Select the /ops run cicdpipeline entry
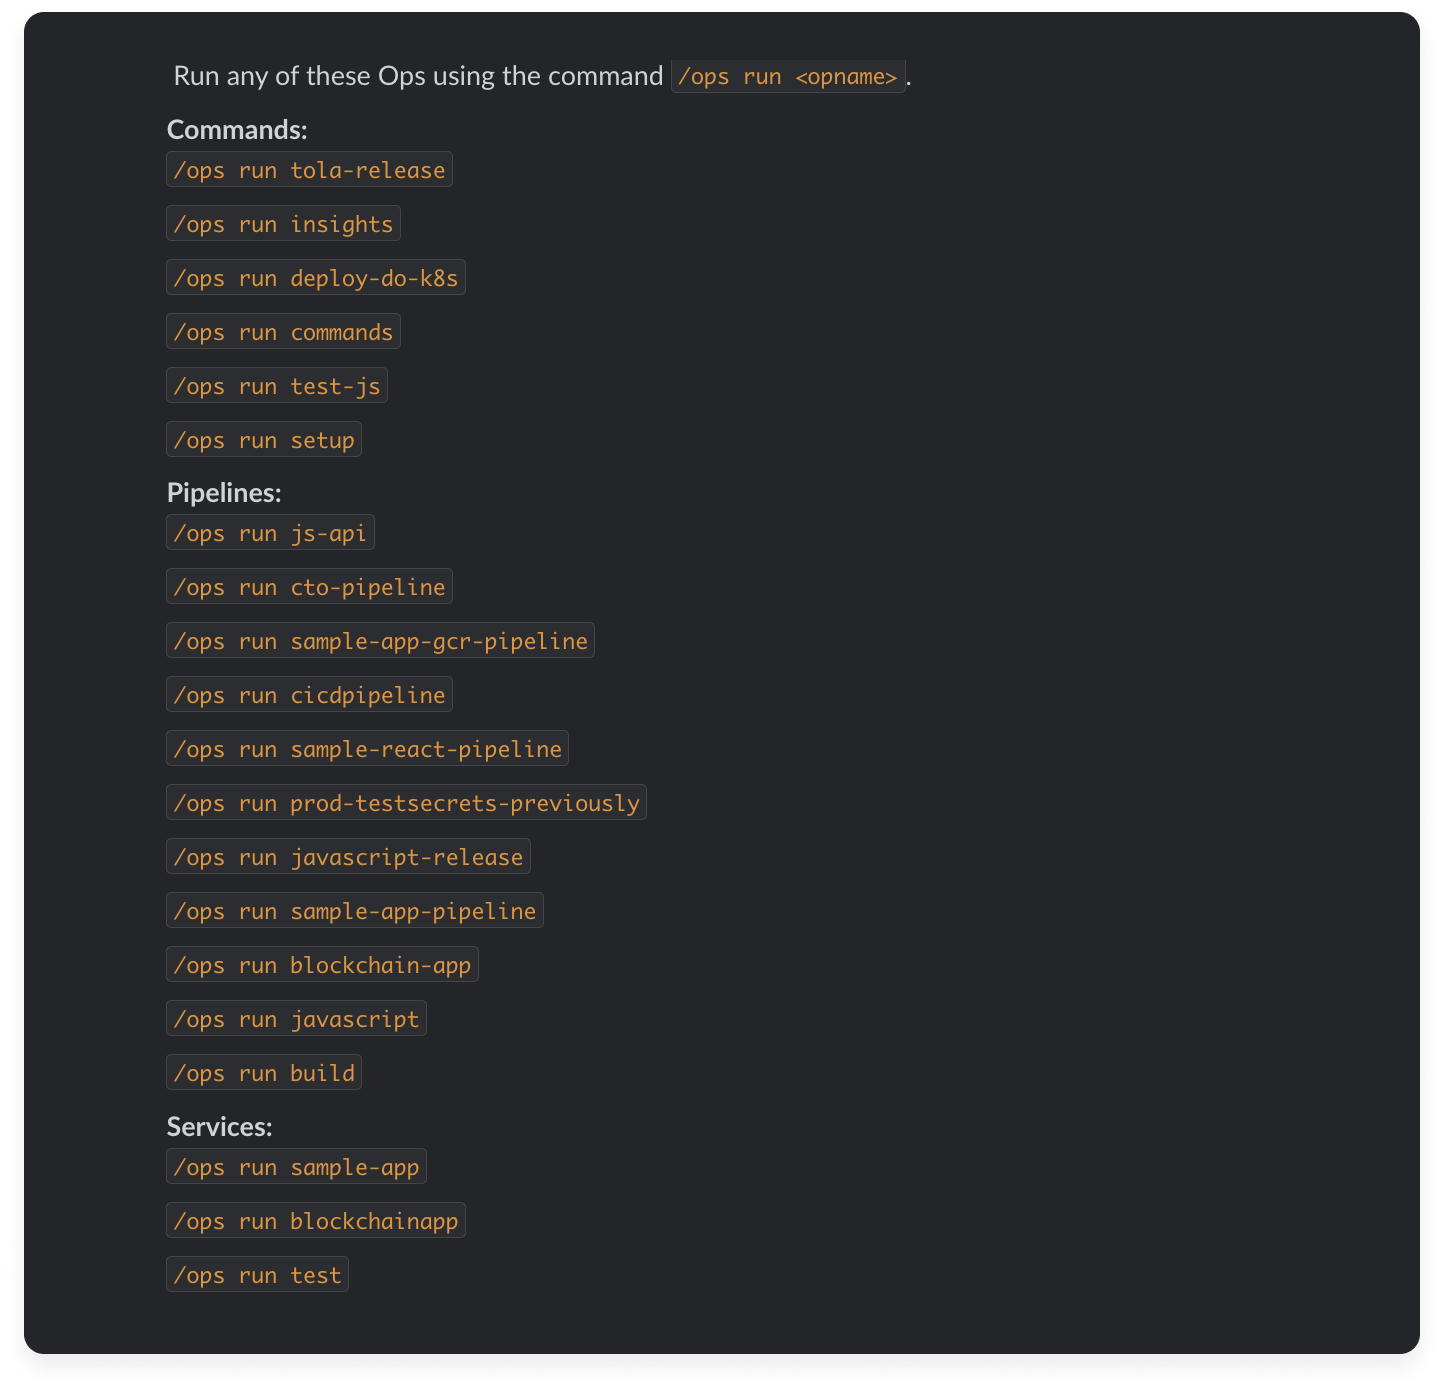This screenshot has width=1444, height=1390. 309,695
